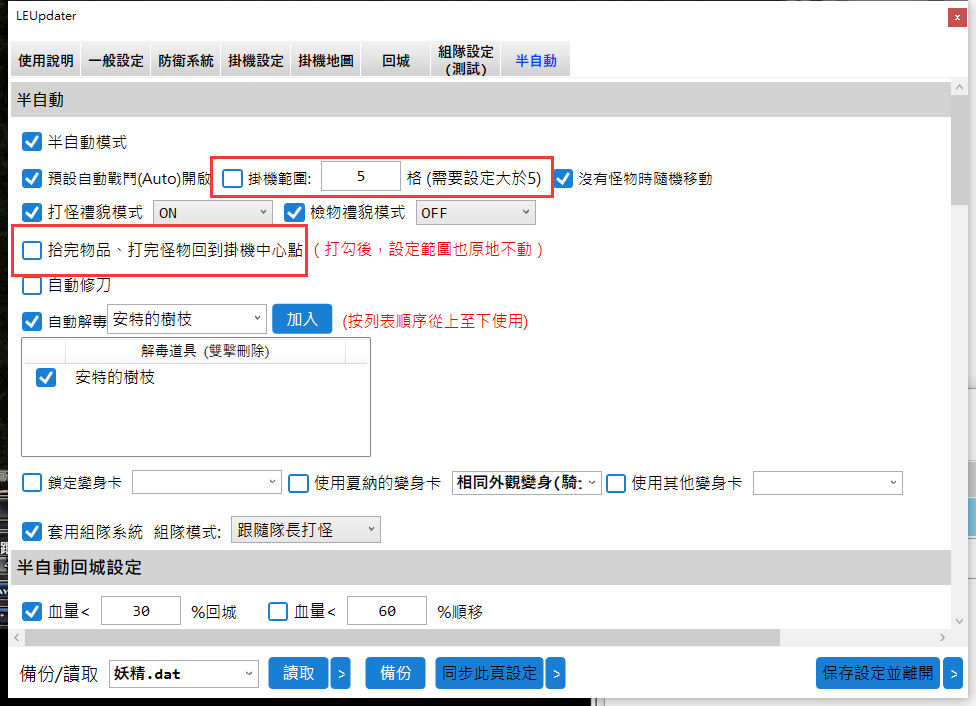The image size is (976, 706).
Task: Click the 讀取 button
Action: (298, 673)
